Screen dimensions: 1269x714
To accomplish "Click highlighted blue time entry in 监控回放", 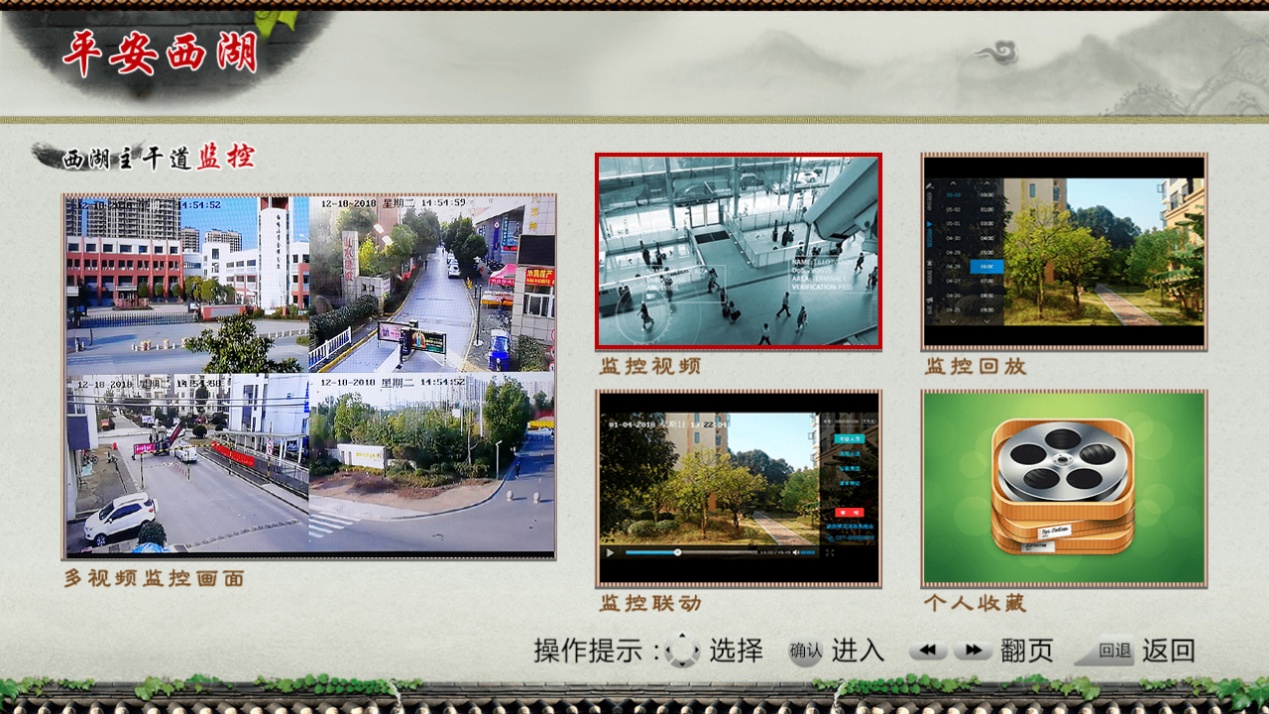I will coord(986,267).
